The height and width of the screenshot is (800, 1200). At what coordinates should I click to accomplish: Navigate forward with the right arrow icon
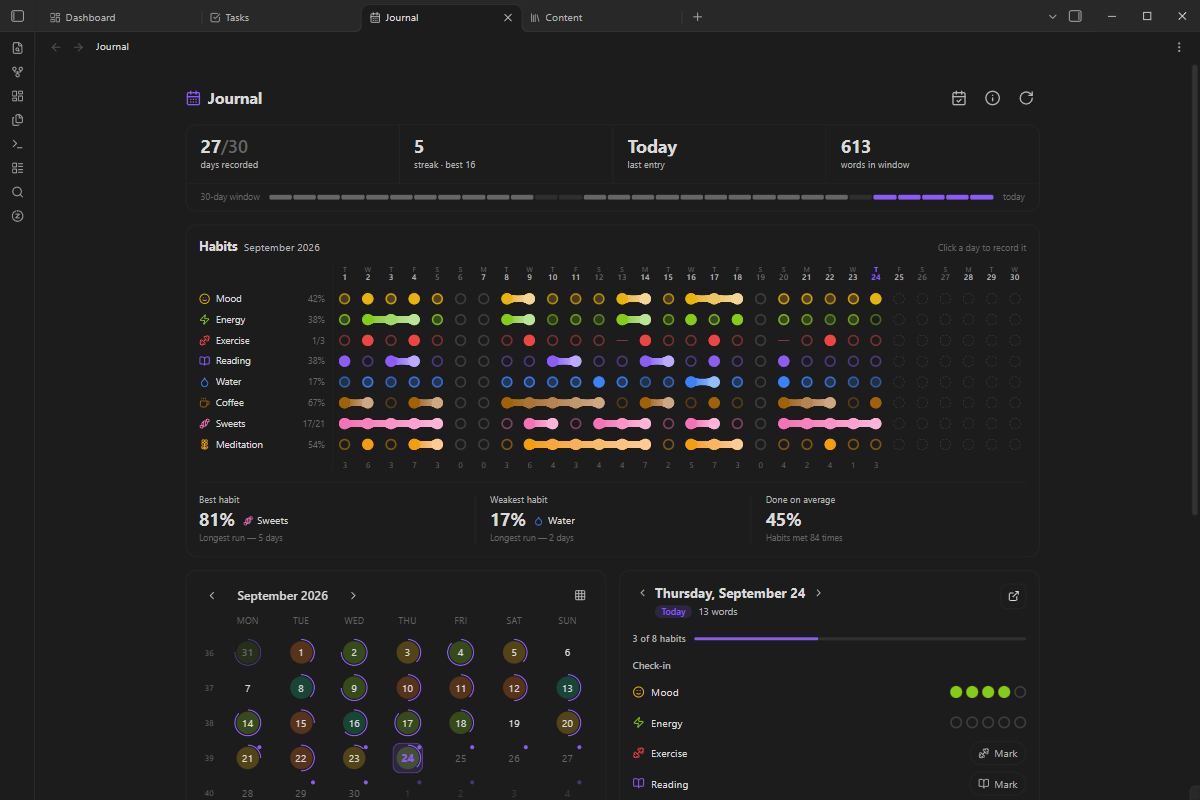(78, 47)
